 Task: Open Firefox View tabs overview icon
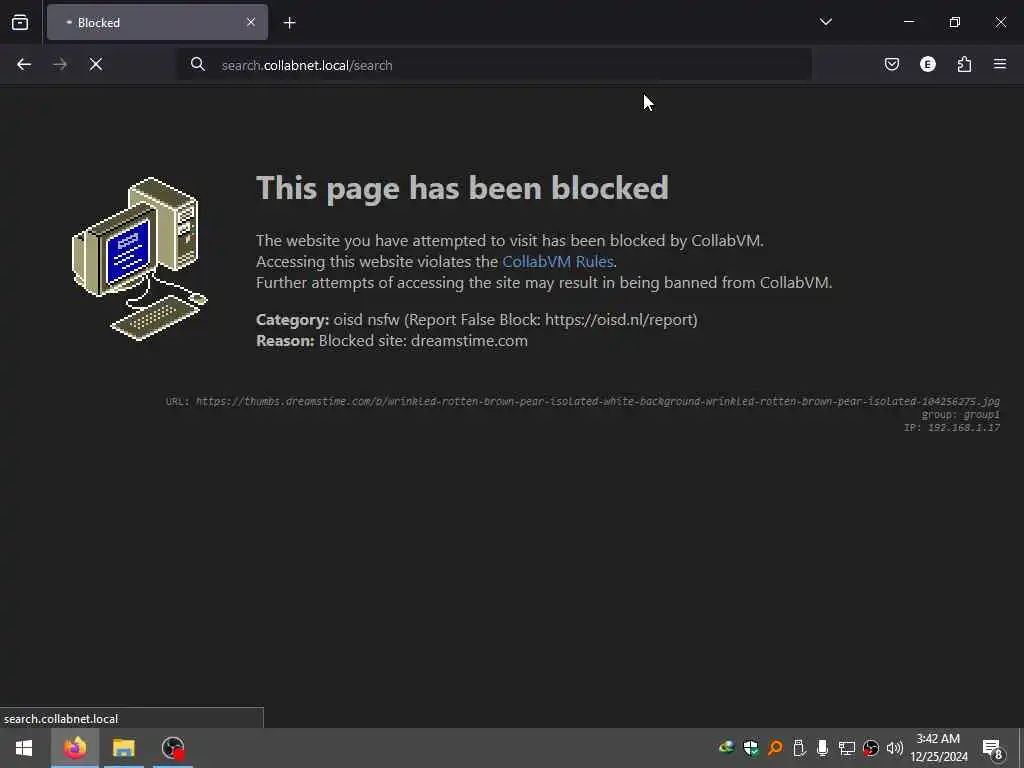[20, 22]
